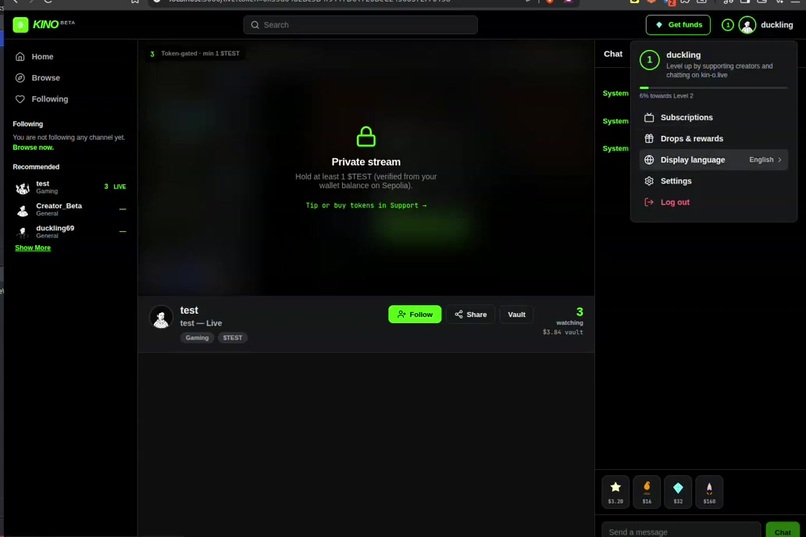Click the browser reload icon

[48, 2]
